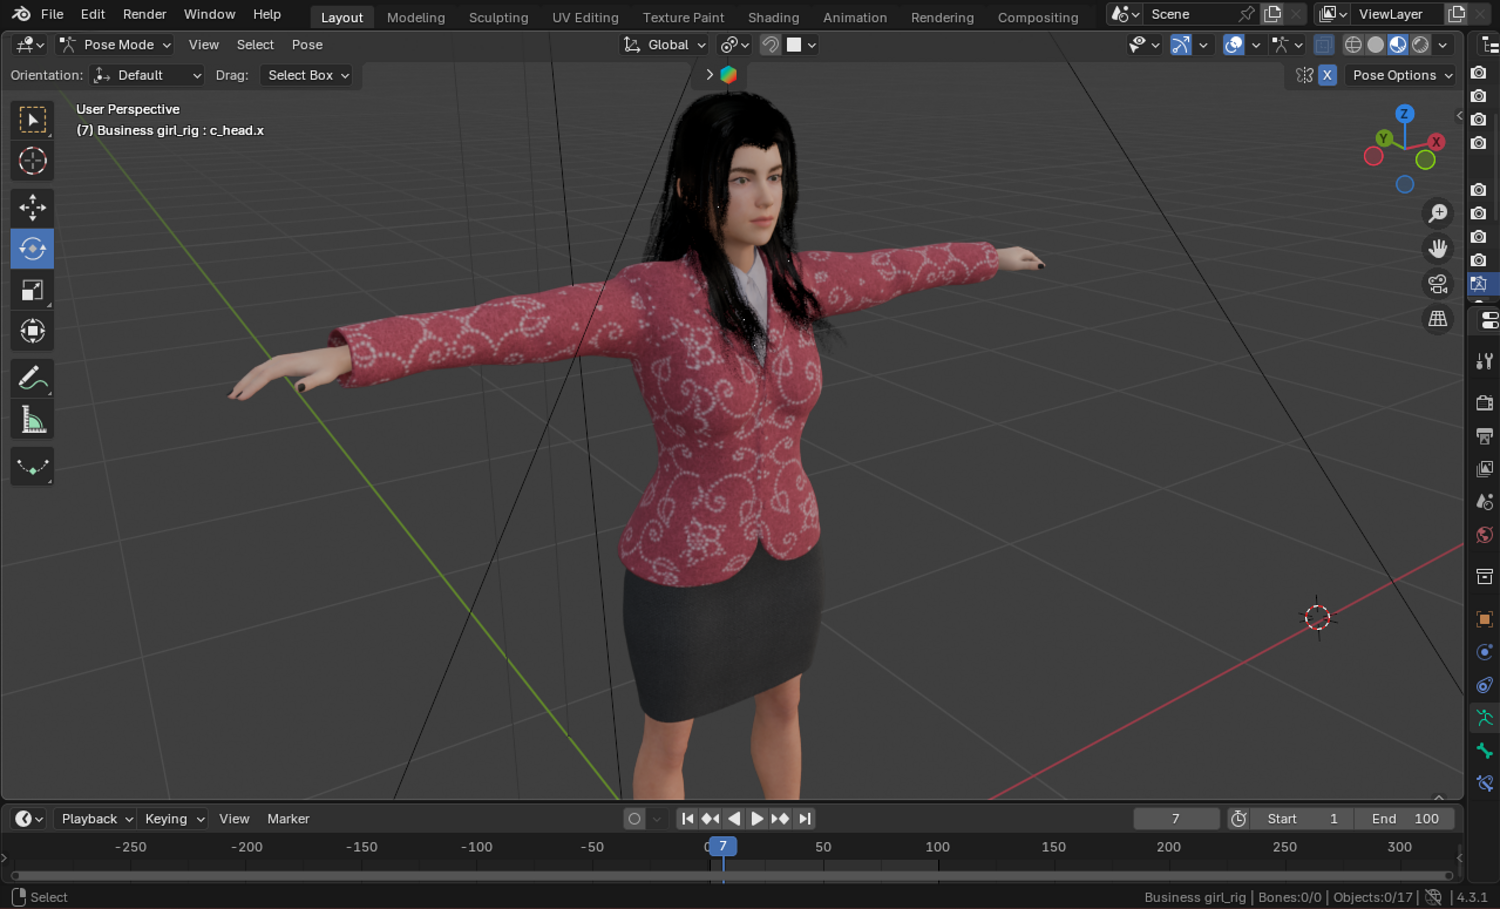Open the Render menu
The image size is (1500, 909).
(x=144, y=14)
